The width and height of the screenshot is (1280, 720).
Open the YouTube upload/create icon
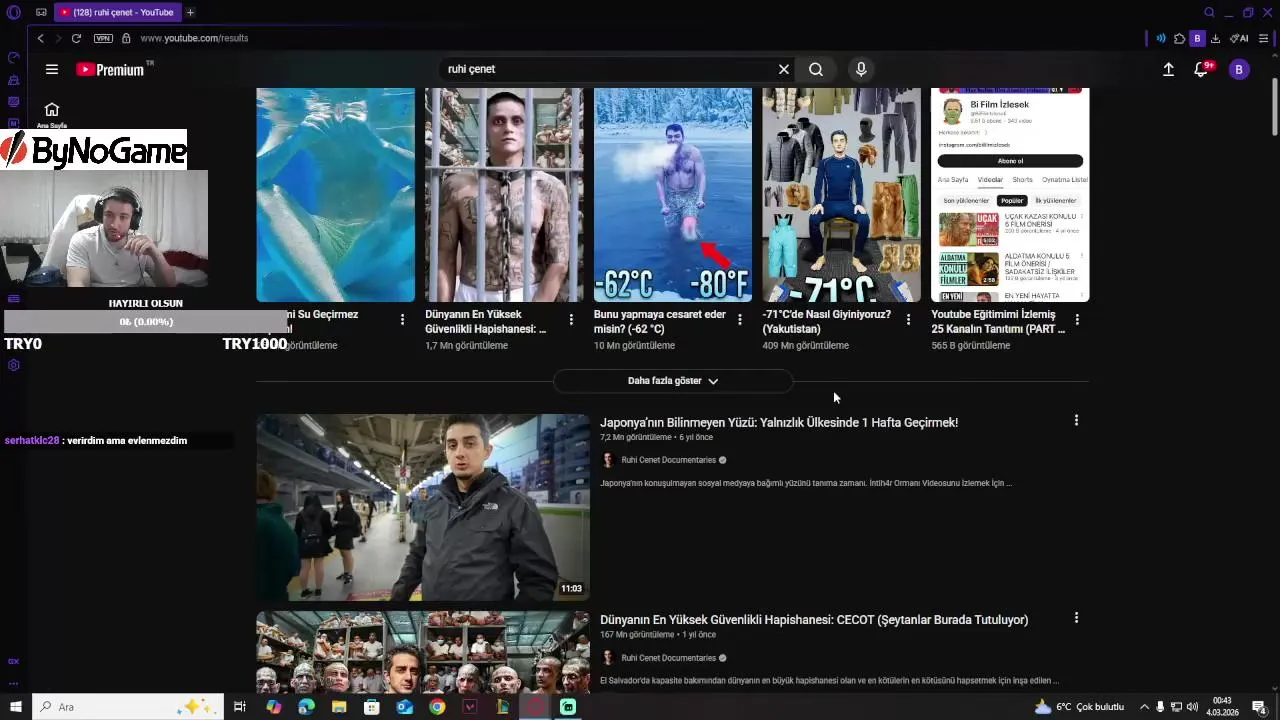pos(1168,69)
